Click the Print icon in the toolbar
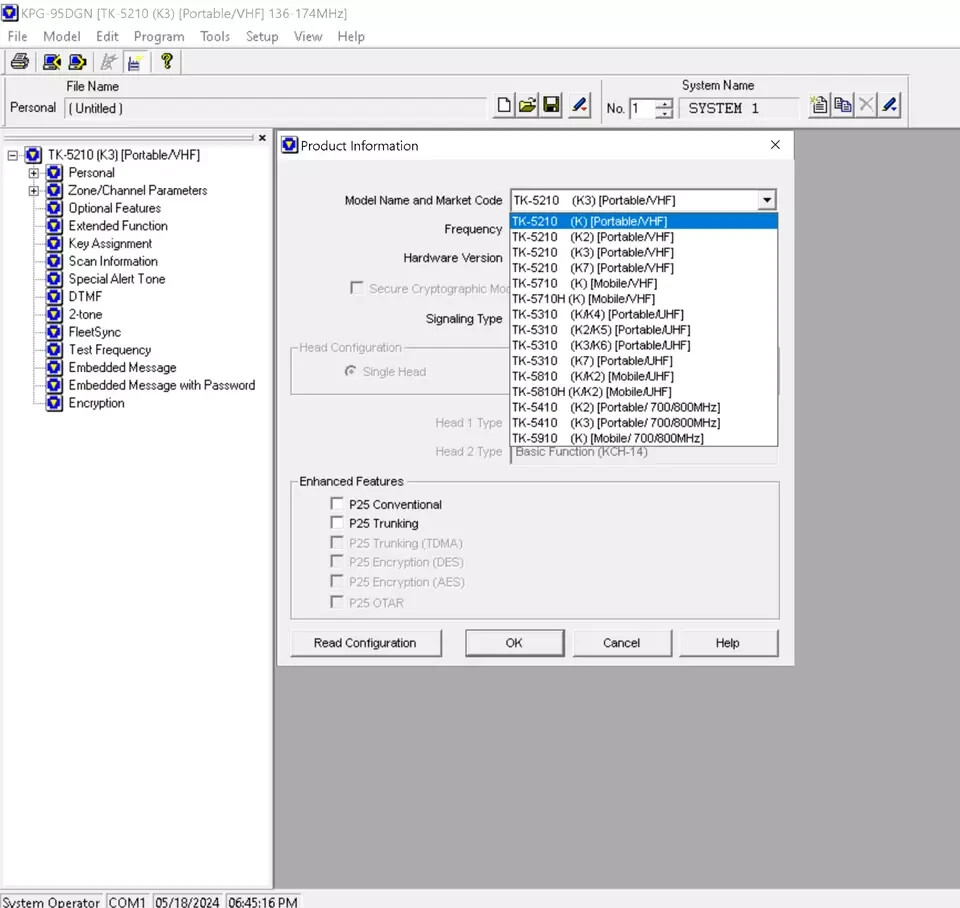Image resolution: width=960 pixels, height=908 pixels. point(19,62)
